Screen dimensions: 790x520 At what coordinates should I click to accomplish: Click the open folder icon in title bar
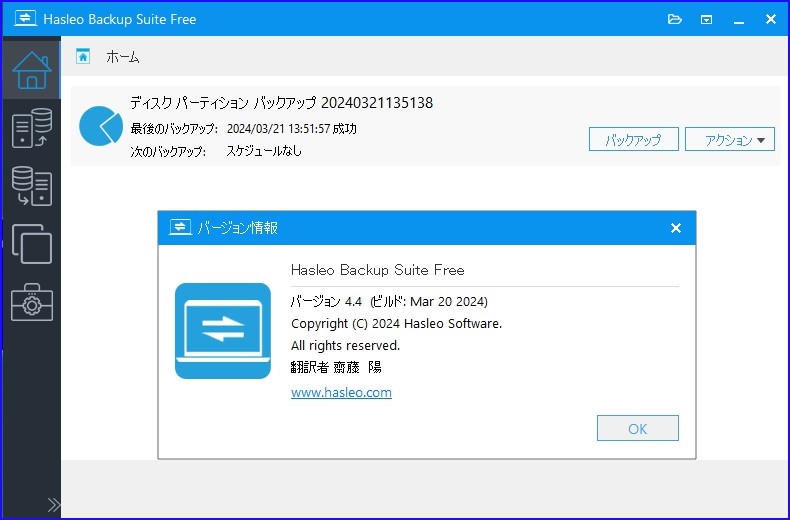675,19
